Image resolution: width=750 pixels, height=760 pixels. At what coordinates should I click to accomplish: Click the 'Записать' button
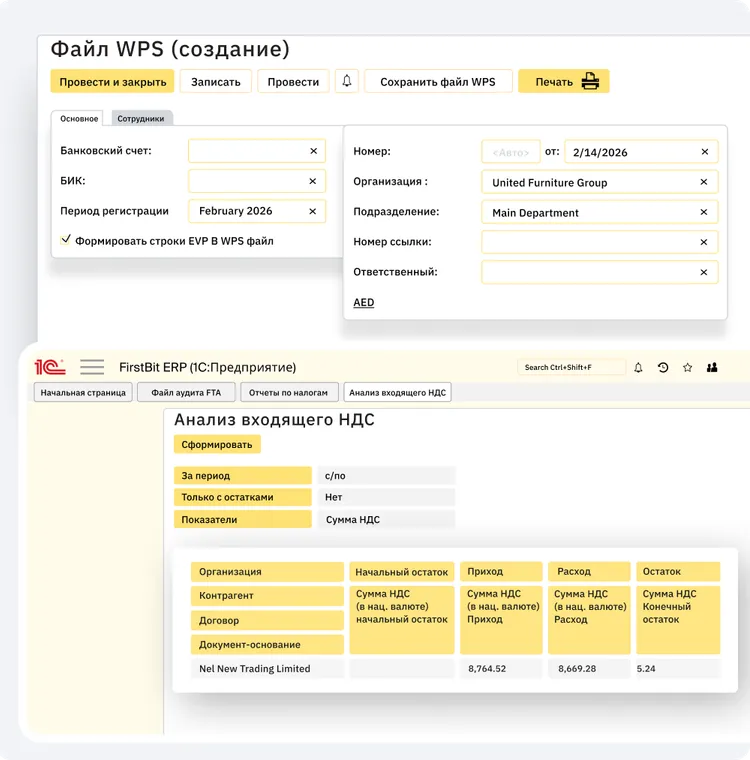tap(216, 81)
